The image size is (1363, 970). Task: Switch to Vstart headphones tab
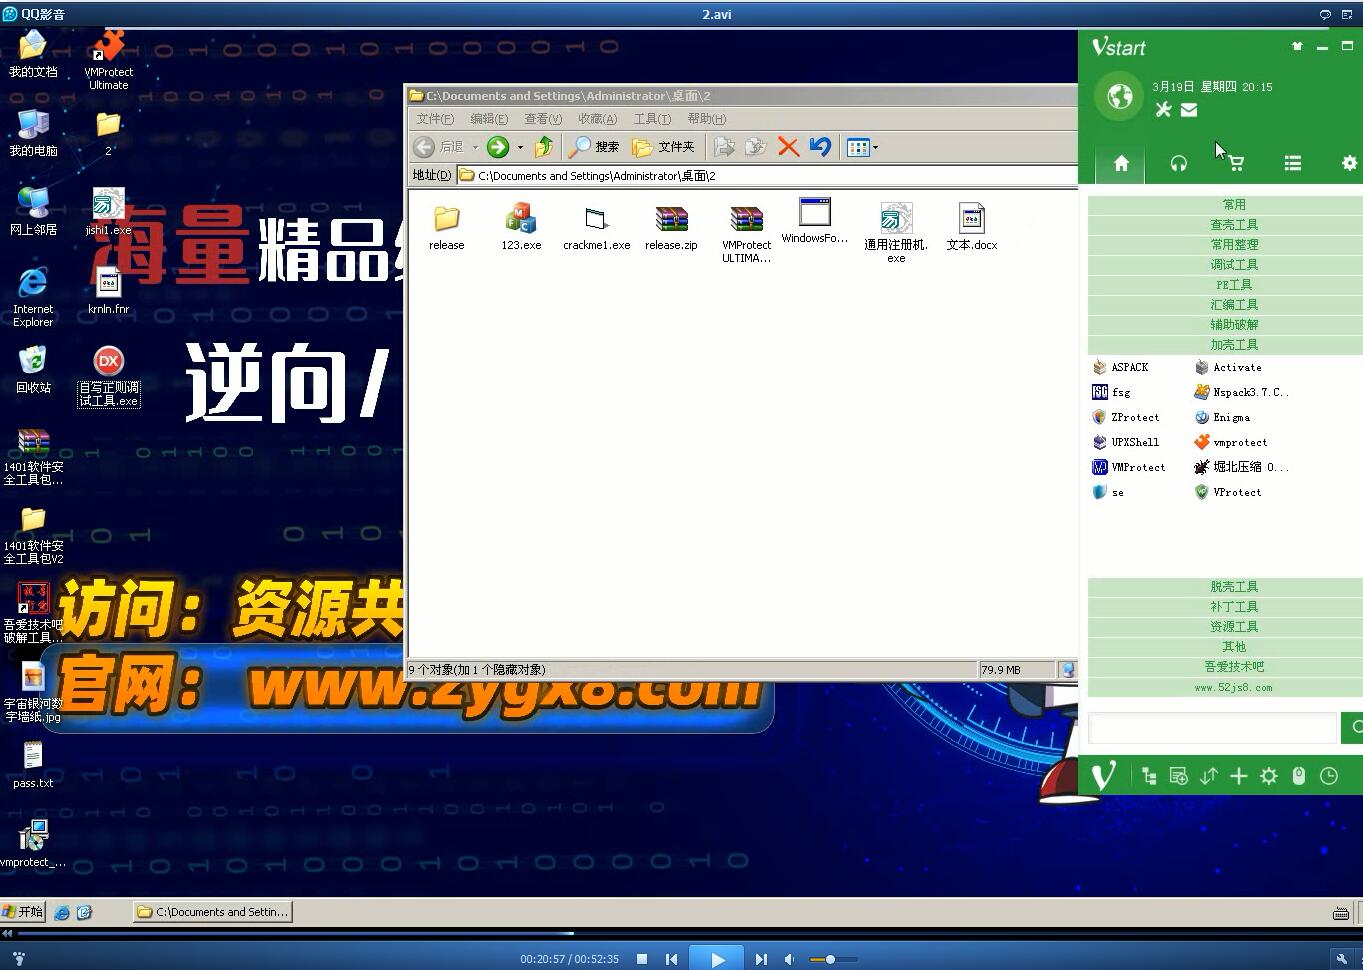point(1179,163)
